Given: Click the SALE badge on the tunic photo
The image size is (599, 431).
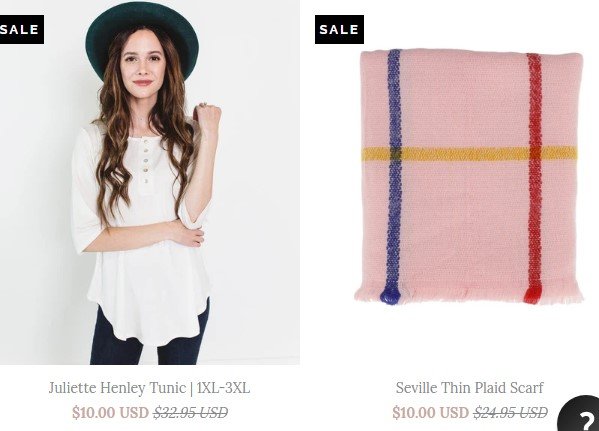Looking at the screenshot, I should pos(22,29).
